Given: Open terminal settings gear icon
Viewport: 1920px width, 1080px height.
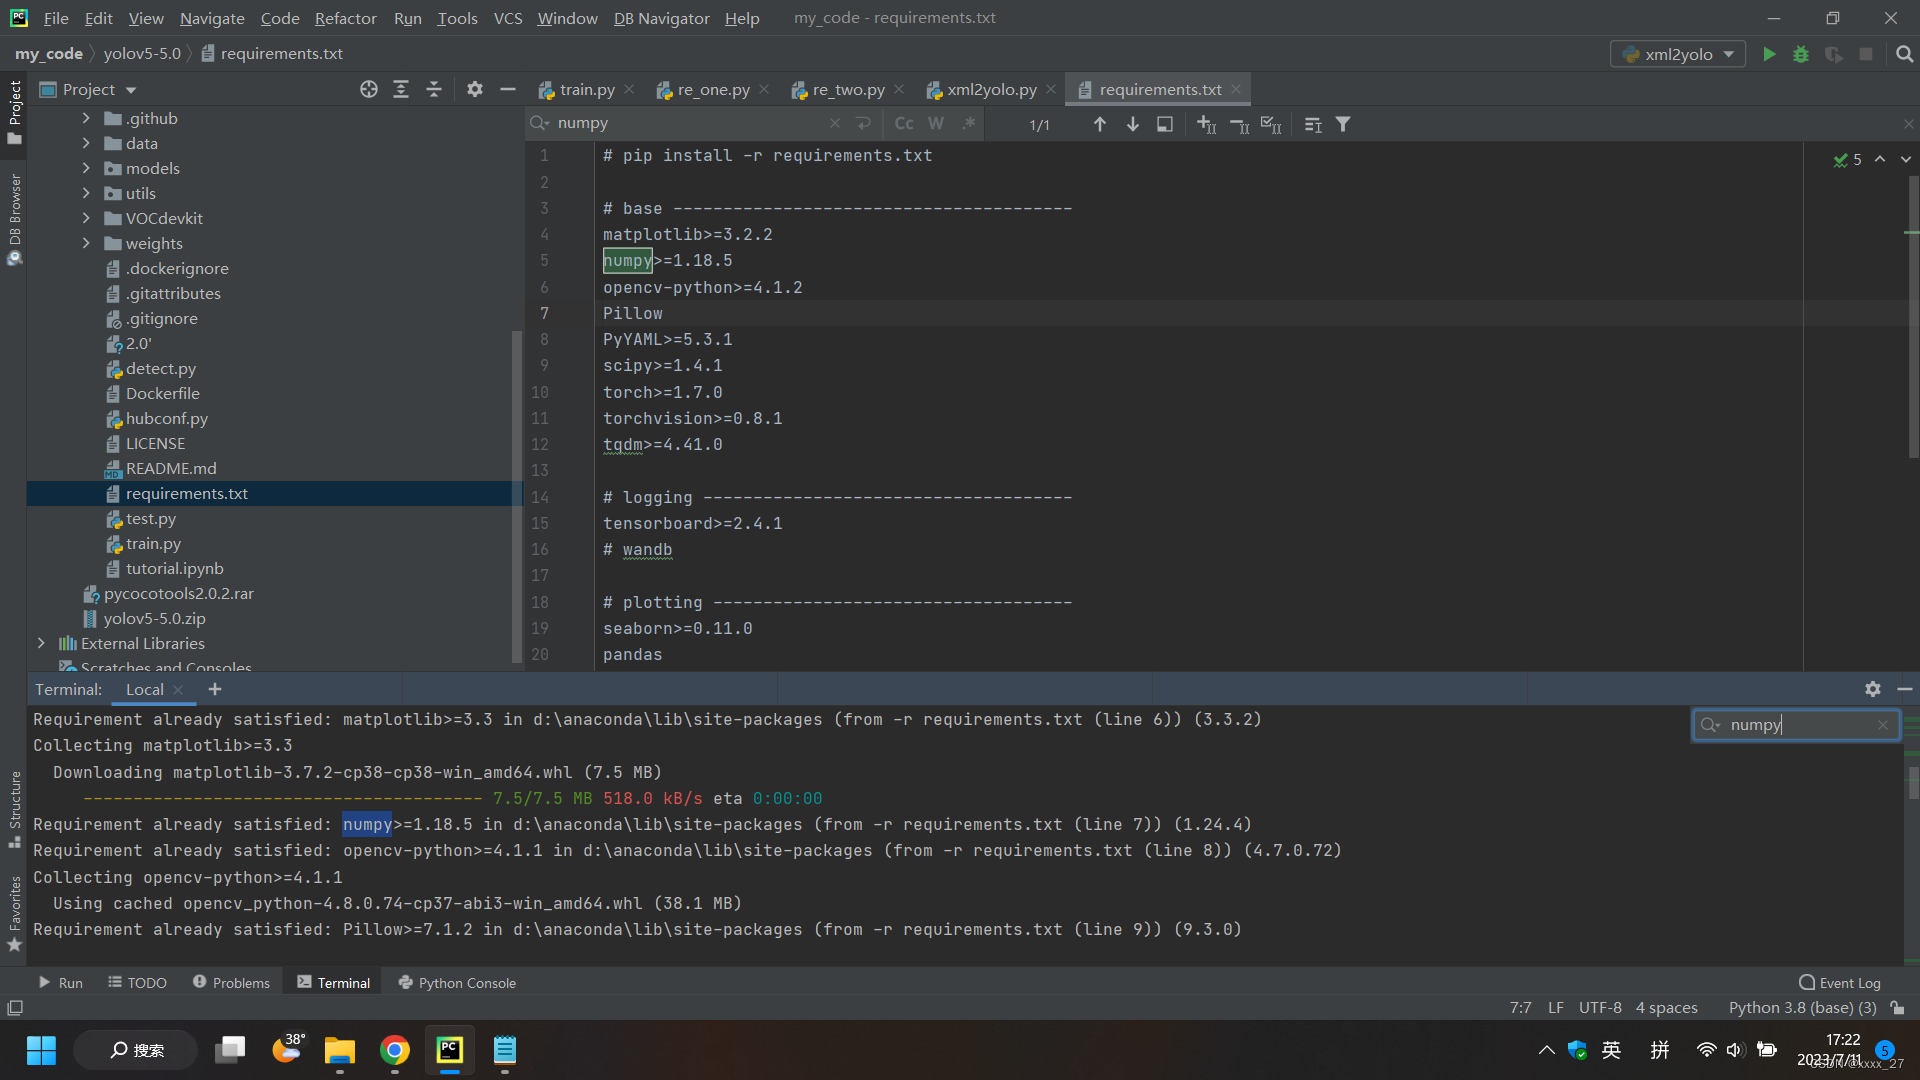Looking at the screenshot, I should (x=1872, y=689).
